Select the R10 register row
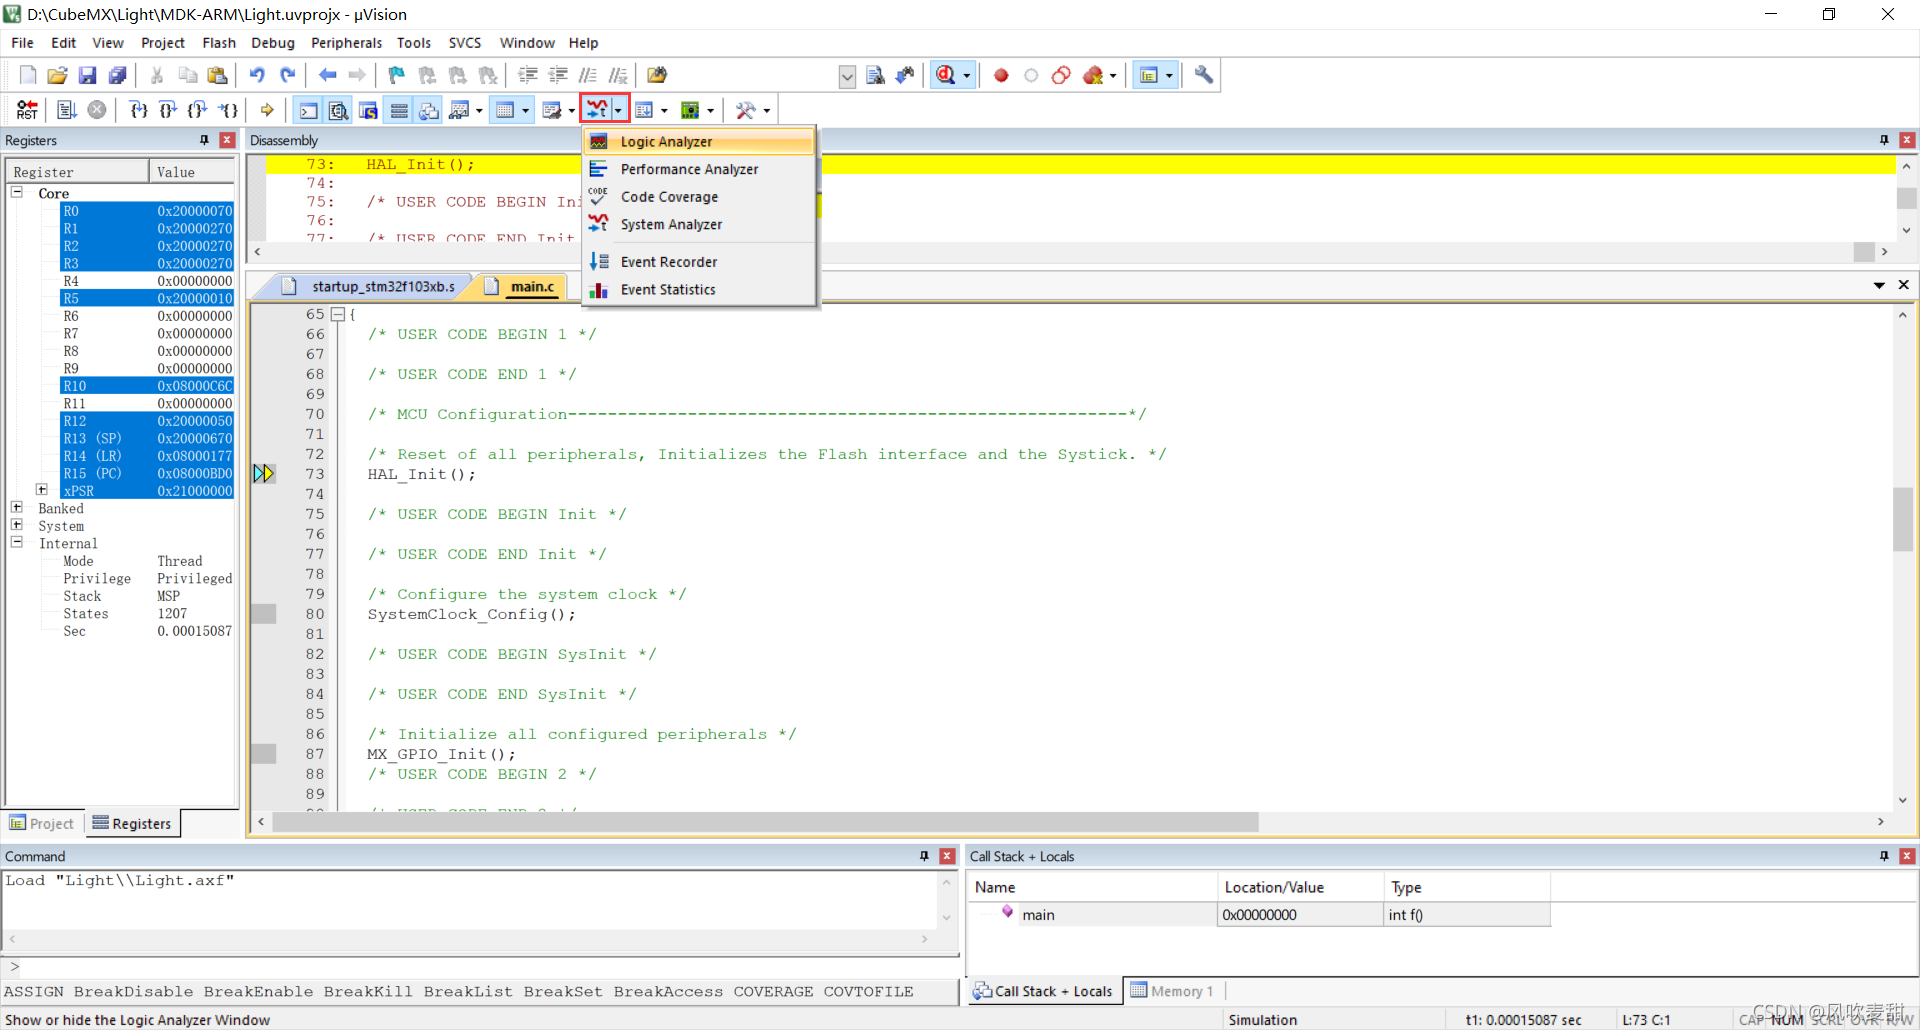The image size is (1920, 1030). pos(147,385)
